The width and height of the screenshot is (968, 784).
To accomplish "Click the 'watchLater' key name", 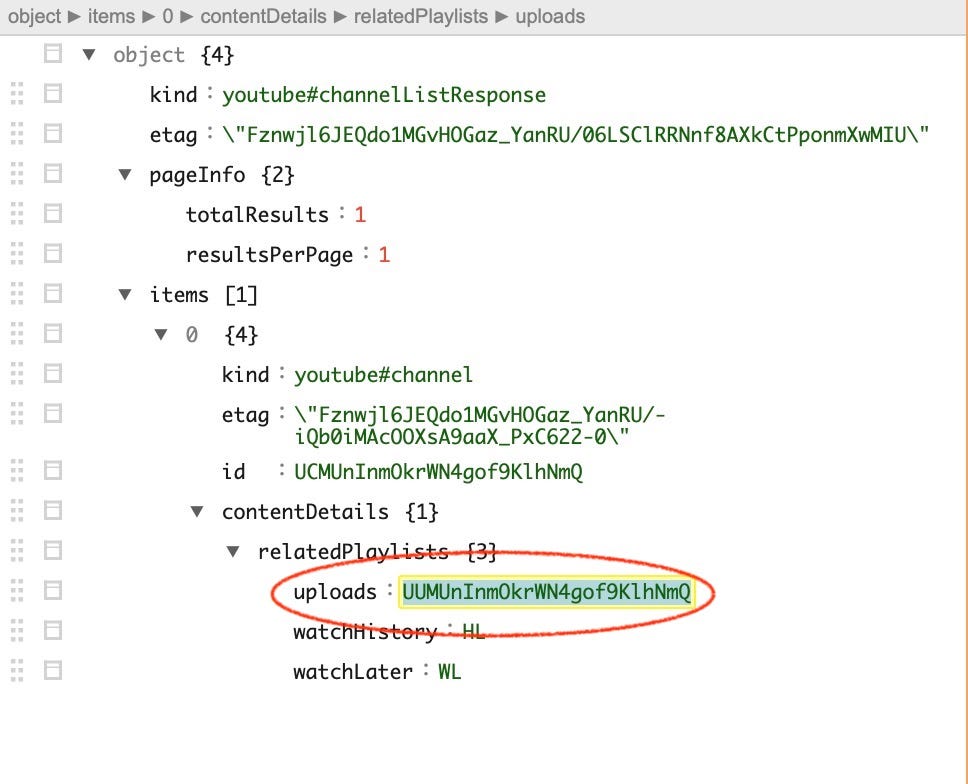I will click(353, 672).
